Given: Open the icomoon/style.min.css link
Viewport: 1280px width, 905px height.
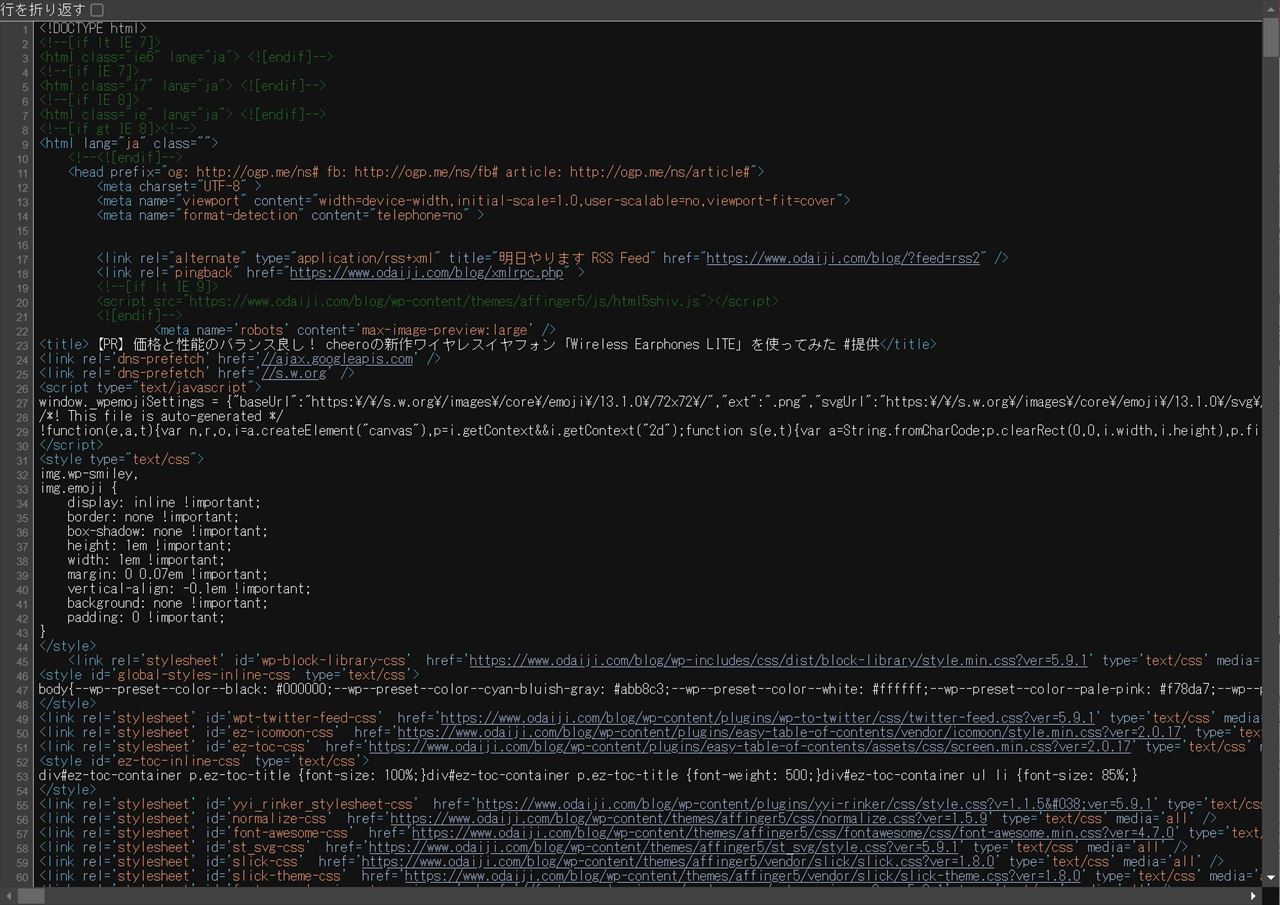Looking at the screenshot, I should coord(789,732).
